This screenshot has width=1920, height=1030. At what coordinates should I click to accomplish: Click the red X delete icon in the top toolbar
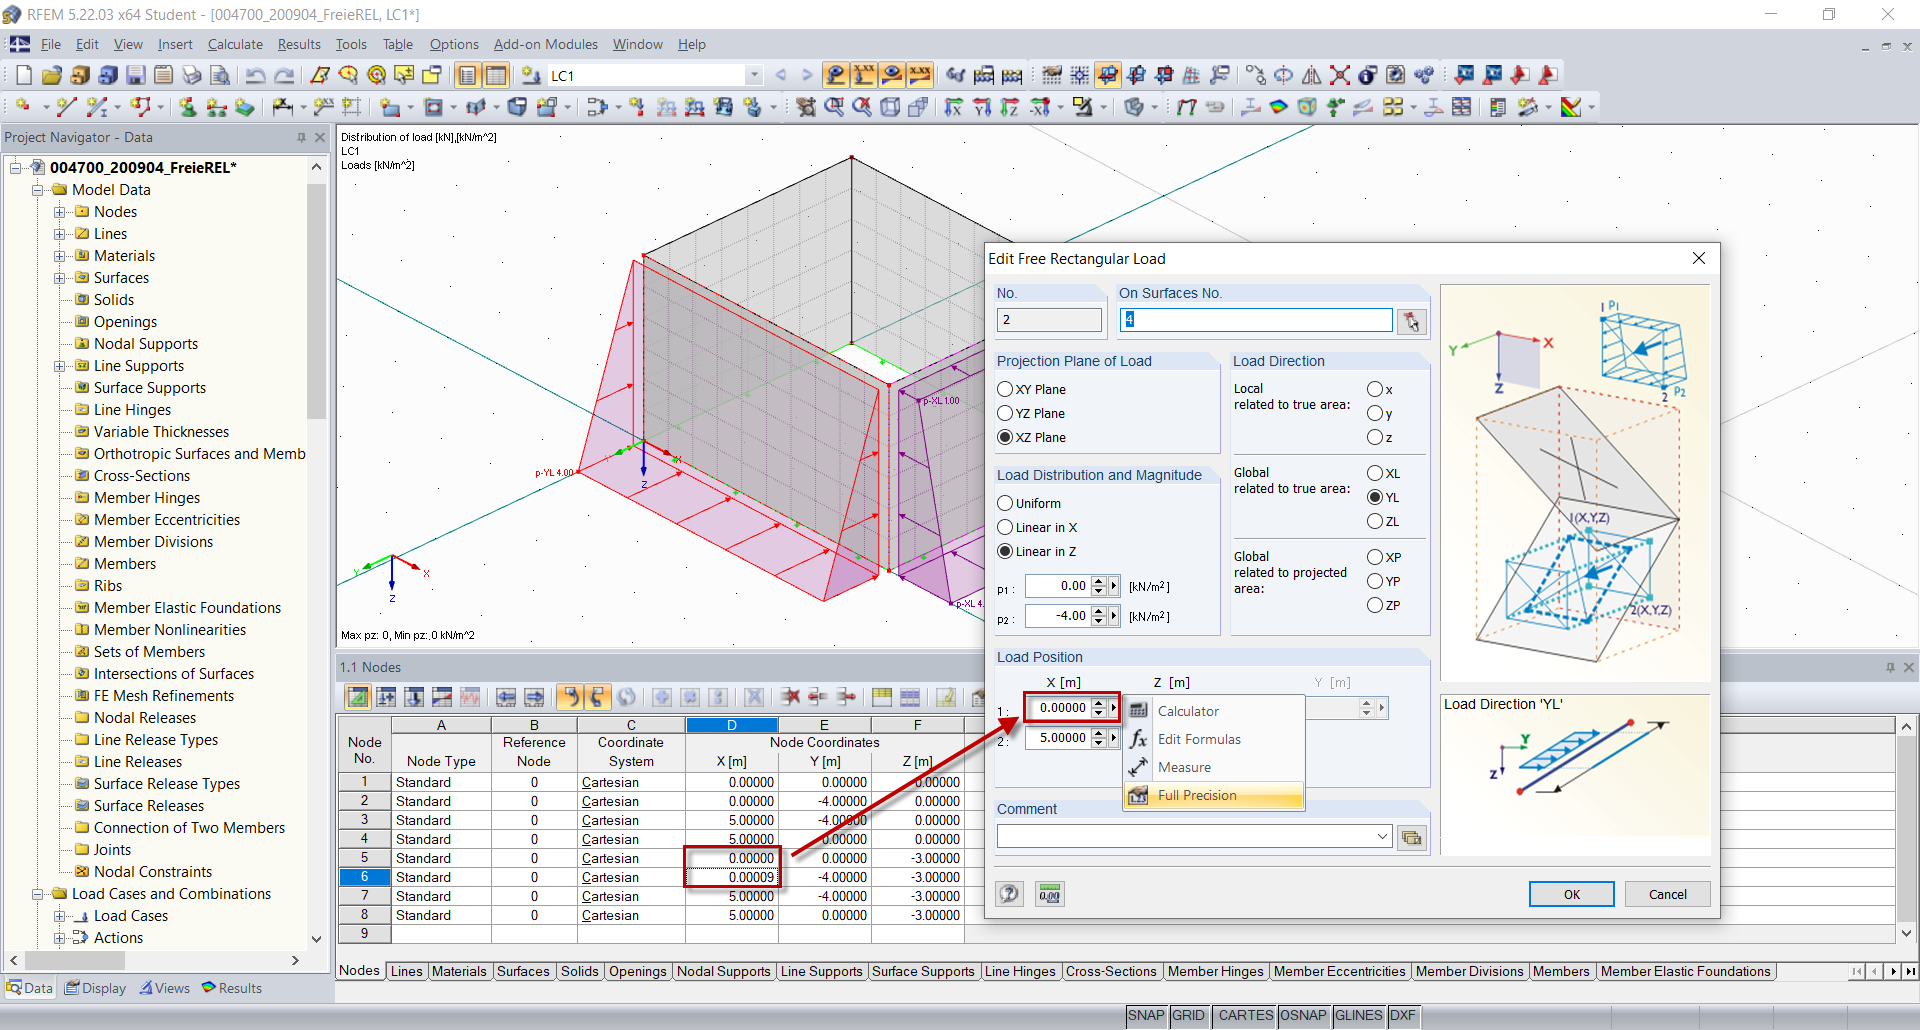click(x=1340, y=75)
